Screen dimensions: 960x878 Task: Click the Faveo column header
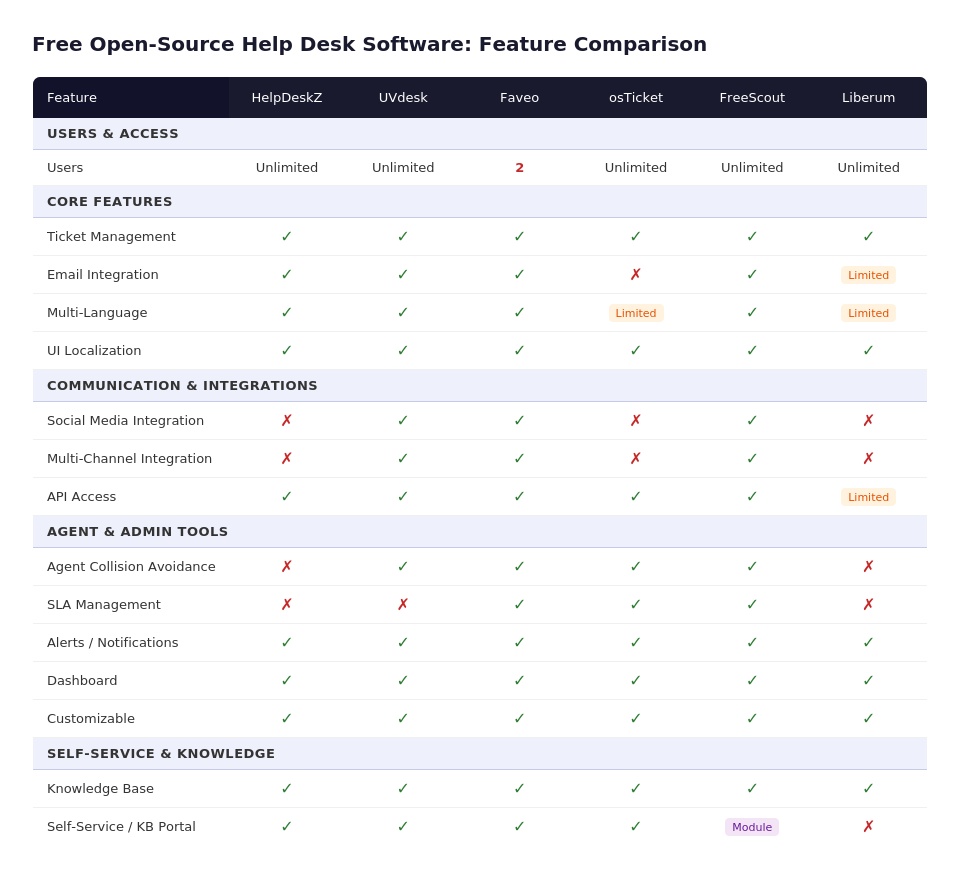pyautogui.click(x=519, y=97)
